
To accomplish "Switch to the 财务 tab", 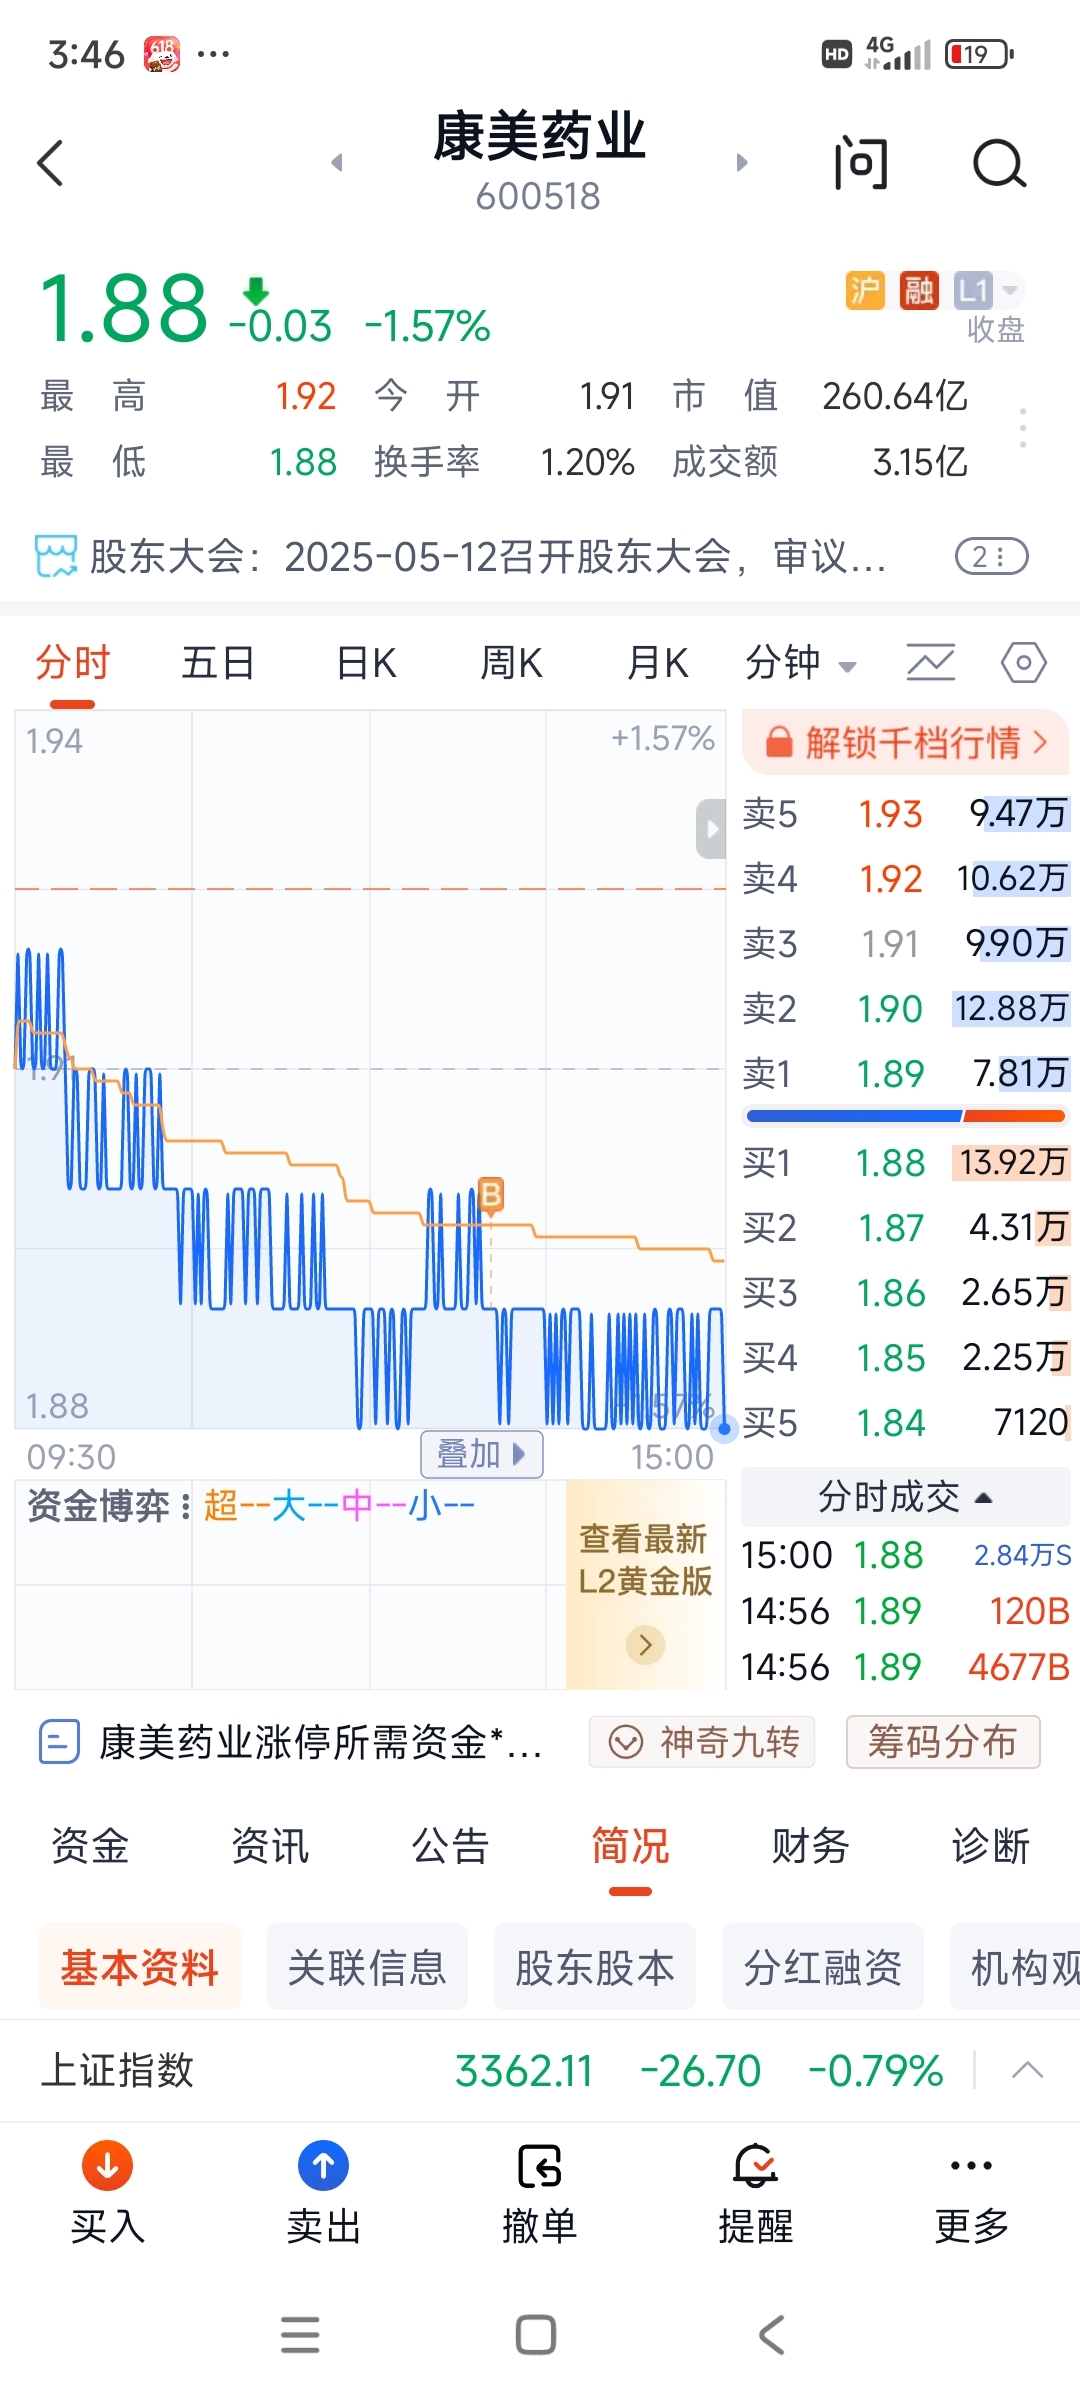I will pos(810,1846).
